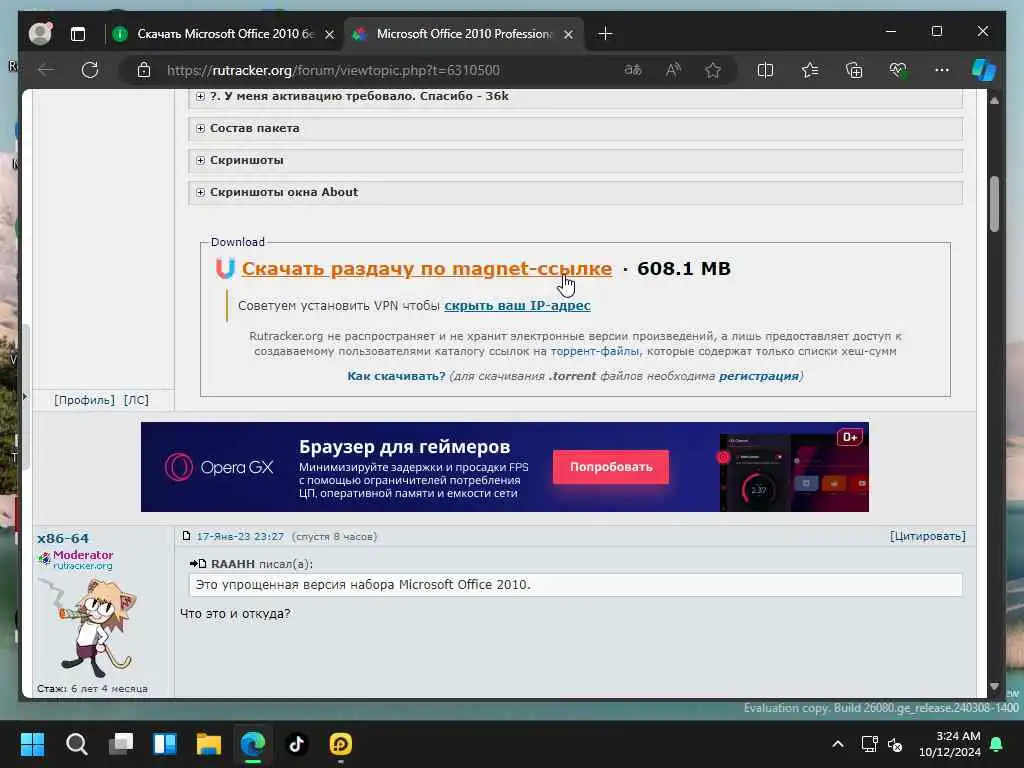This screenshot has height=768, width=1024.
Task: Open the Collections icon
Action: click(x=854, y=70)
